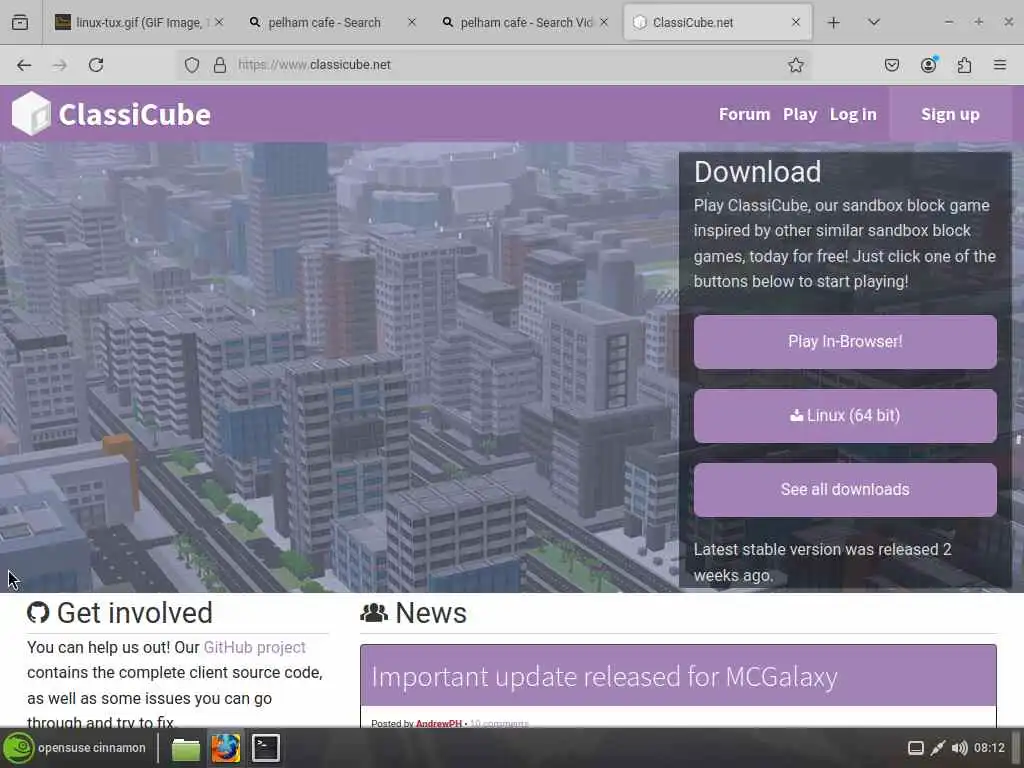Image resolution: width=1024 pixels, height=768 pixels.
Task: Close the linux-tux.gif tab
Action: tap(219, 22)
